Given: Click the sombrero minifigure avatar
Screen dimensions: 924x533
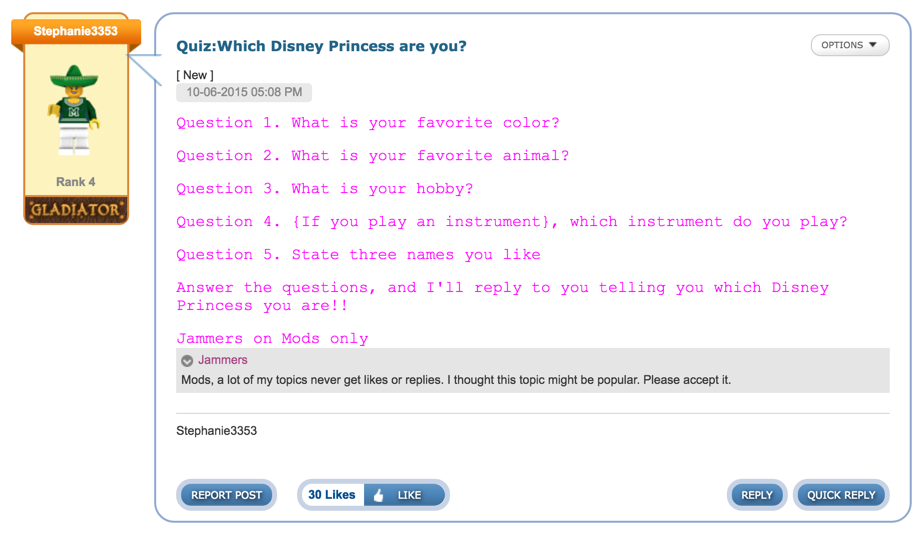Looking at the screenshot, I should pyautogui.click(x=75, y=110).
